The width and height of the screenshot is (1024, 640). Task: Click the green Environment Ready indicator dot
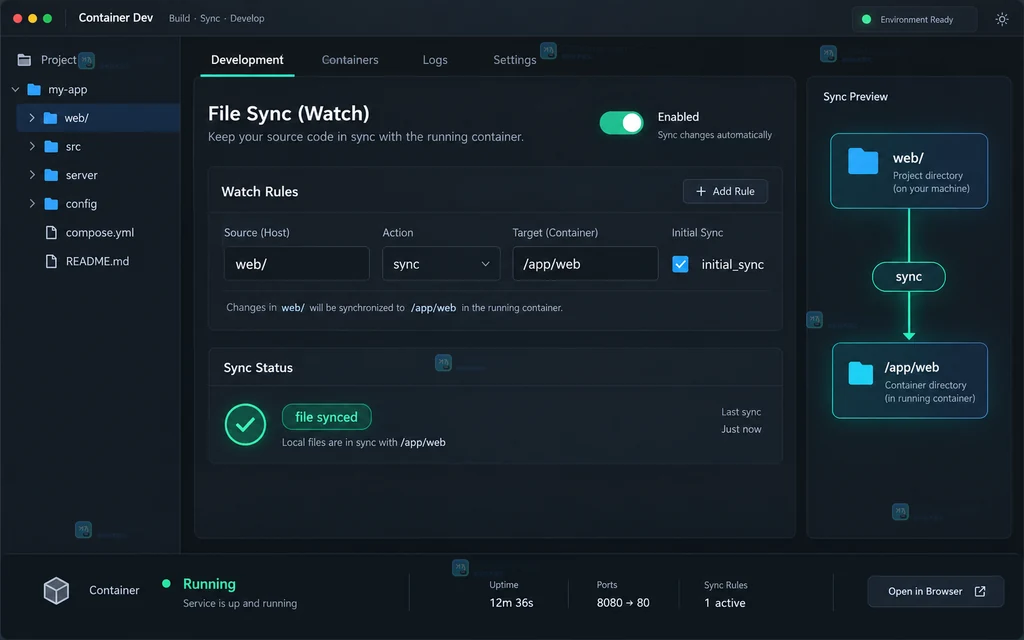click(x=867, y=19)
